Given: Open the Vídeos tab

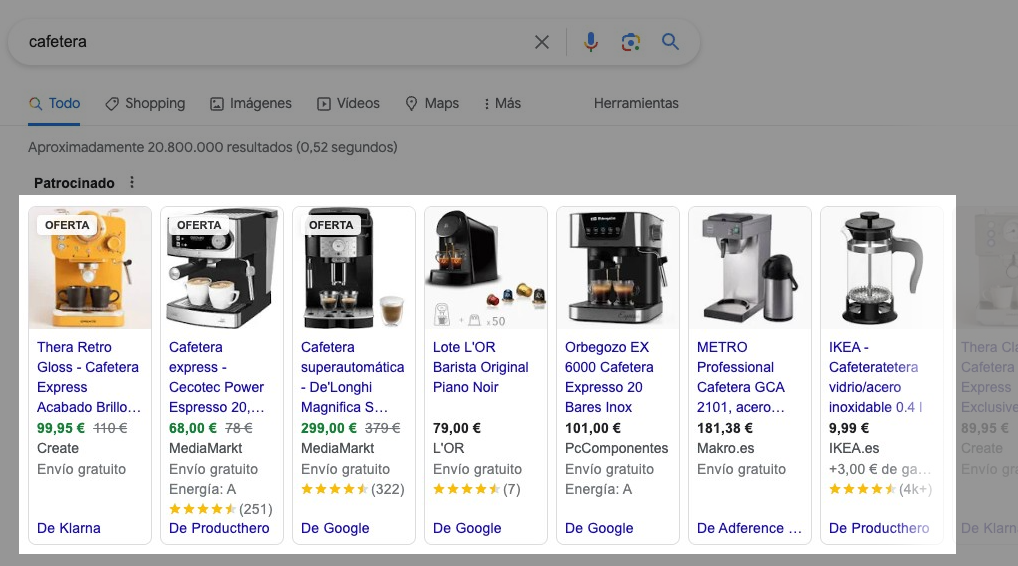Looking at the screenshot, I should [x=348, y=103].
